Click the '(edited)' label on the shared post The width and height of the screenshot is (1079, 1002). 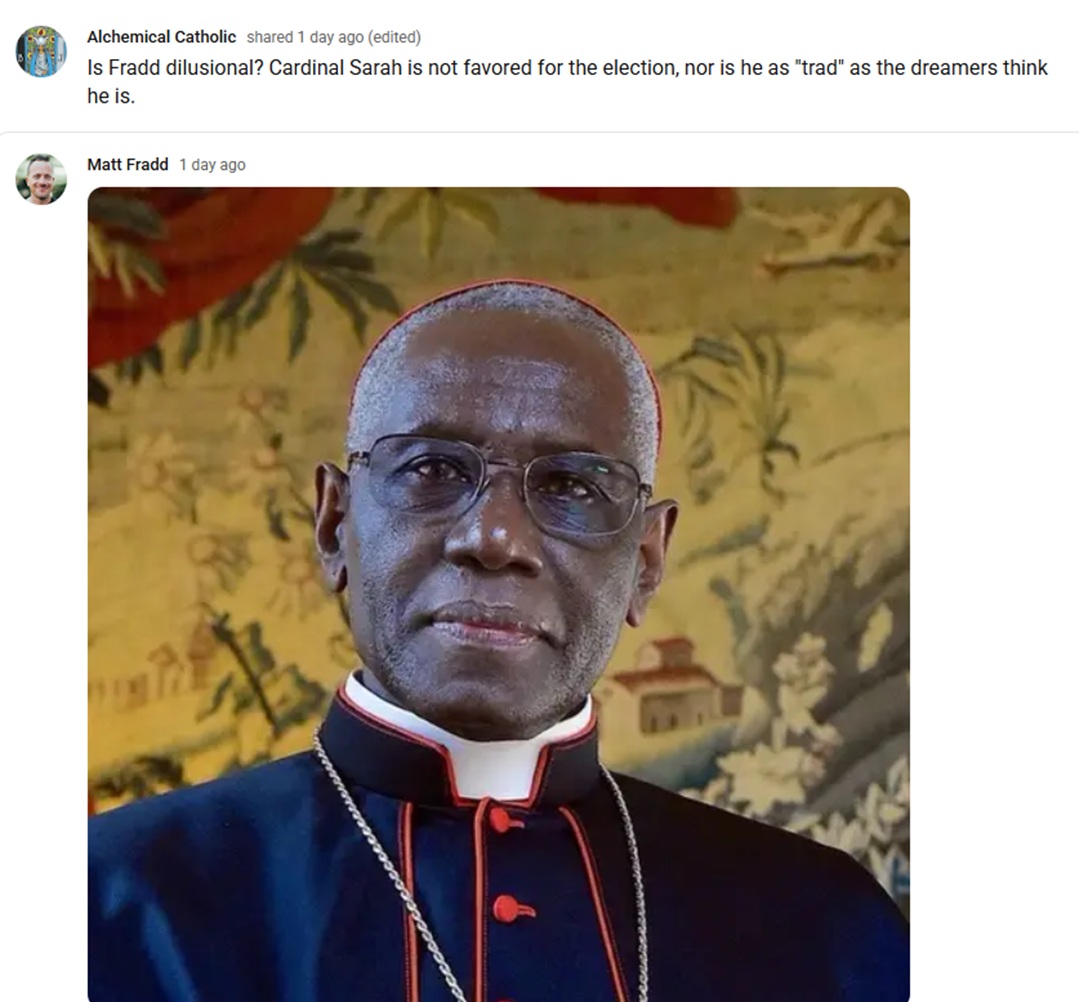click(394, 37)
